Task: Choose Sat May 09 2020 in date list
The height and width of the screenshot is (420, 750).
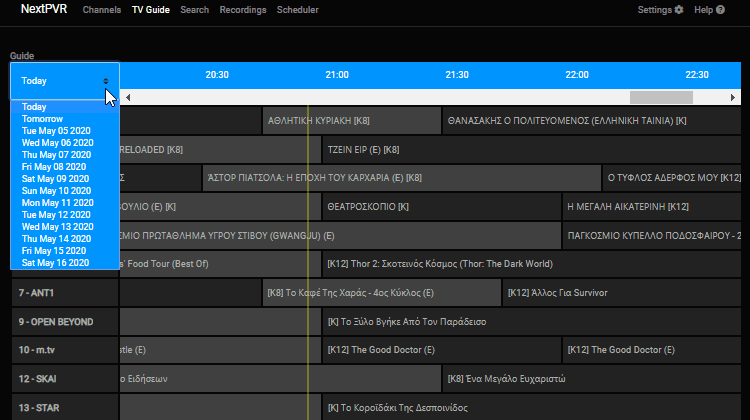Action: [57, 179]
